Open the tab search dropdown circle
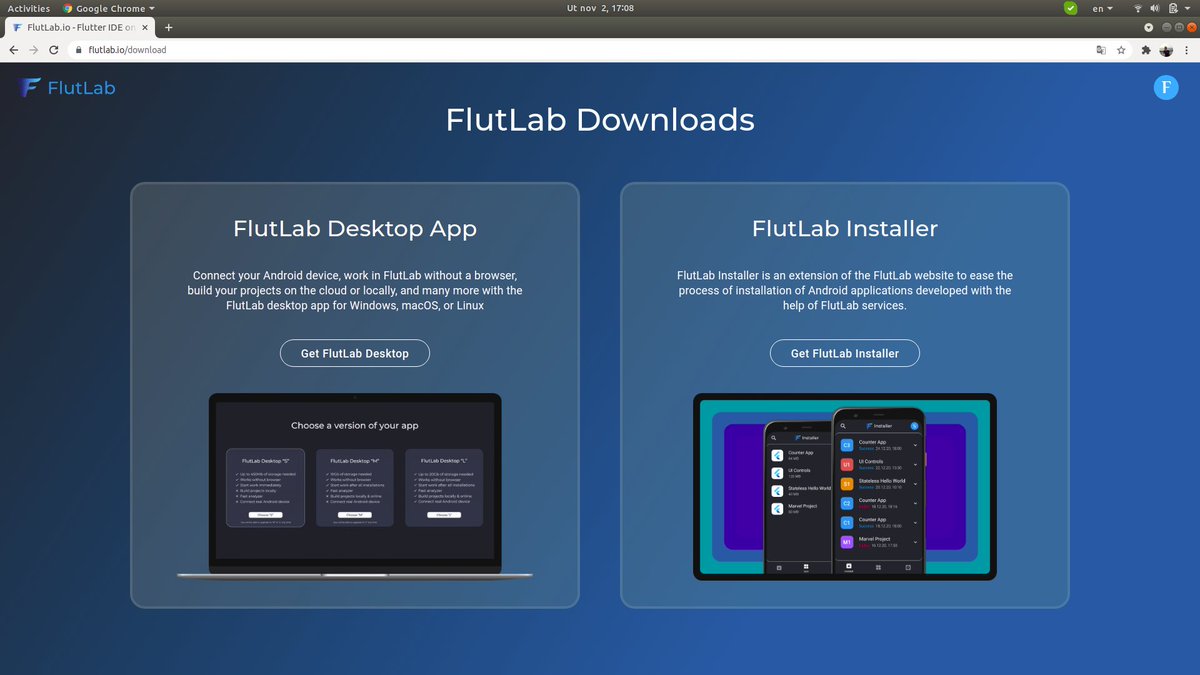Viewport: 1200px width, 675px height. (x=1149, y=27)
